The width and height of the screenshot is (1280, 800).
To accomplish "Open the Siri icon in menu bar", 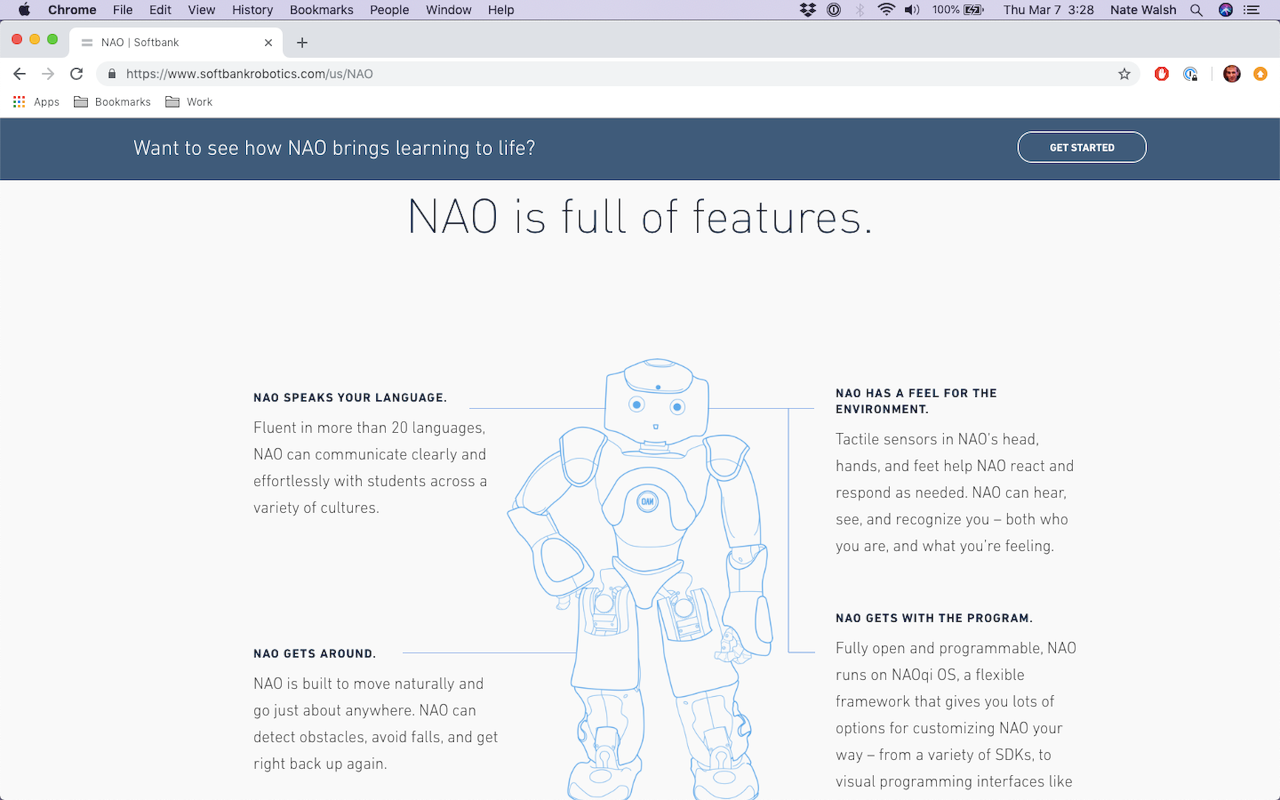I will [1226, 10].
